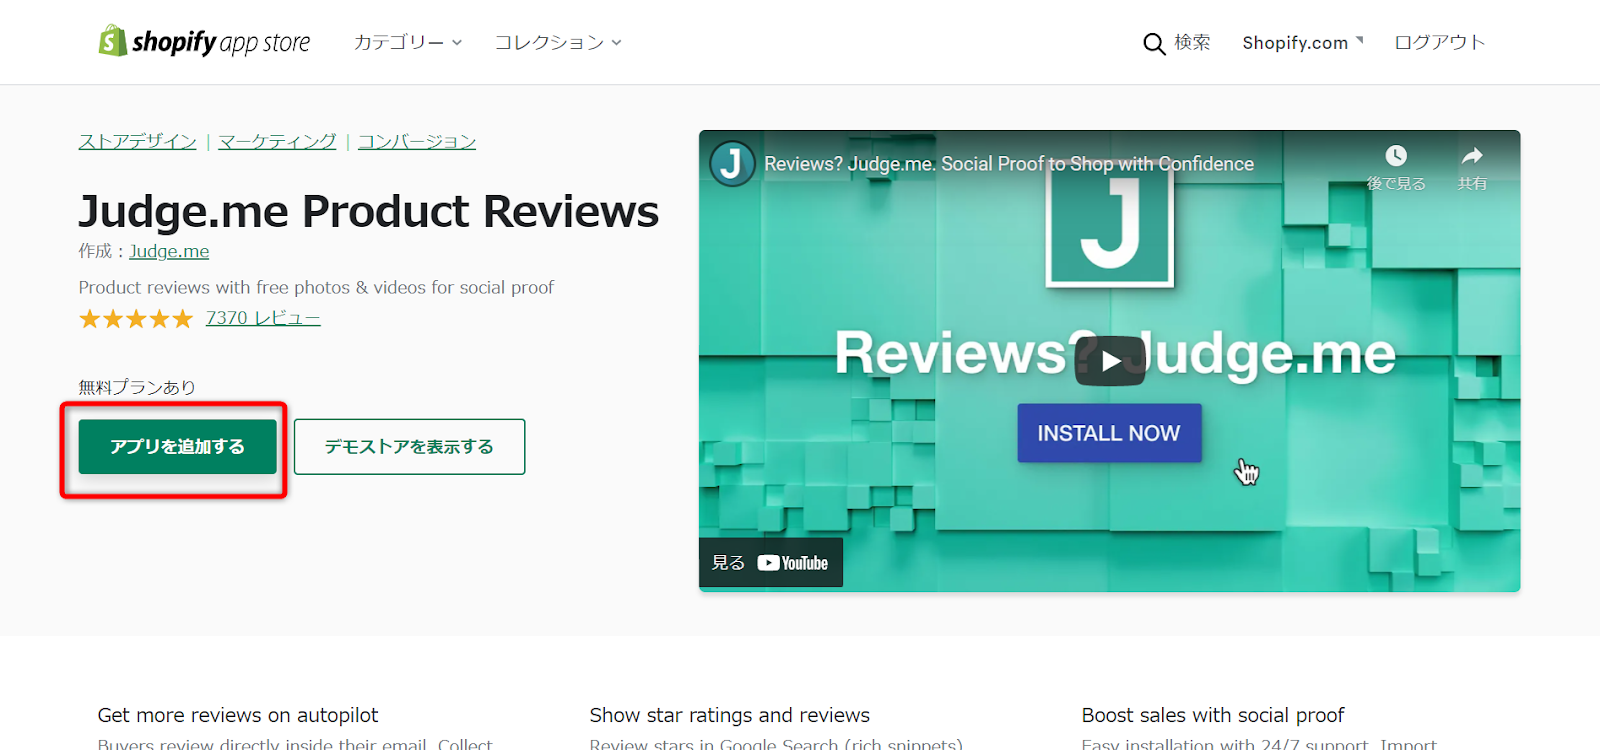The width and height of the screenshot is (1600, 750).
Task: Click 'Boost sales with social proof' heading
Action: (x=1213, y=715)
